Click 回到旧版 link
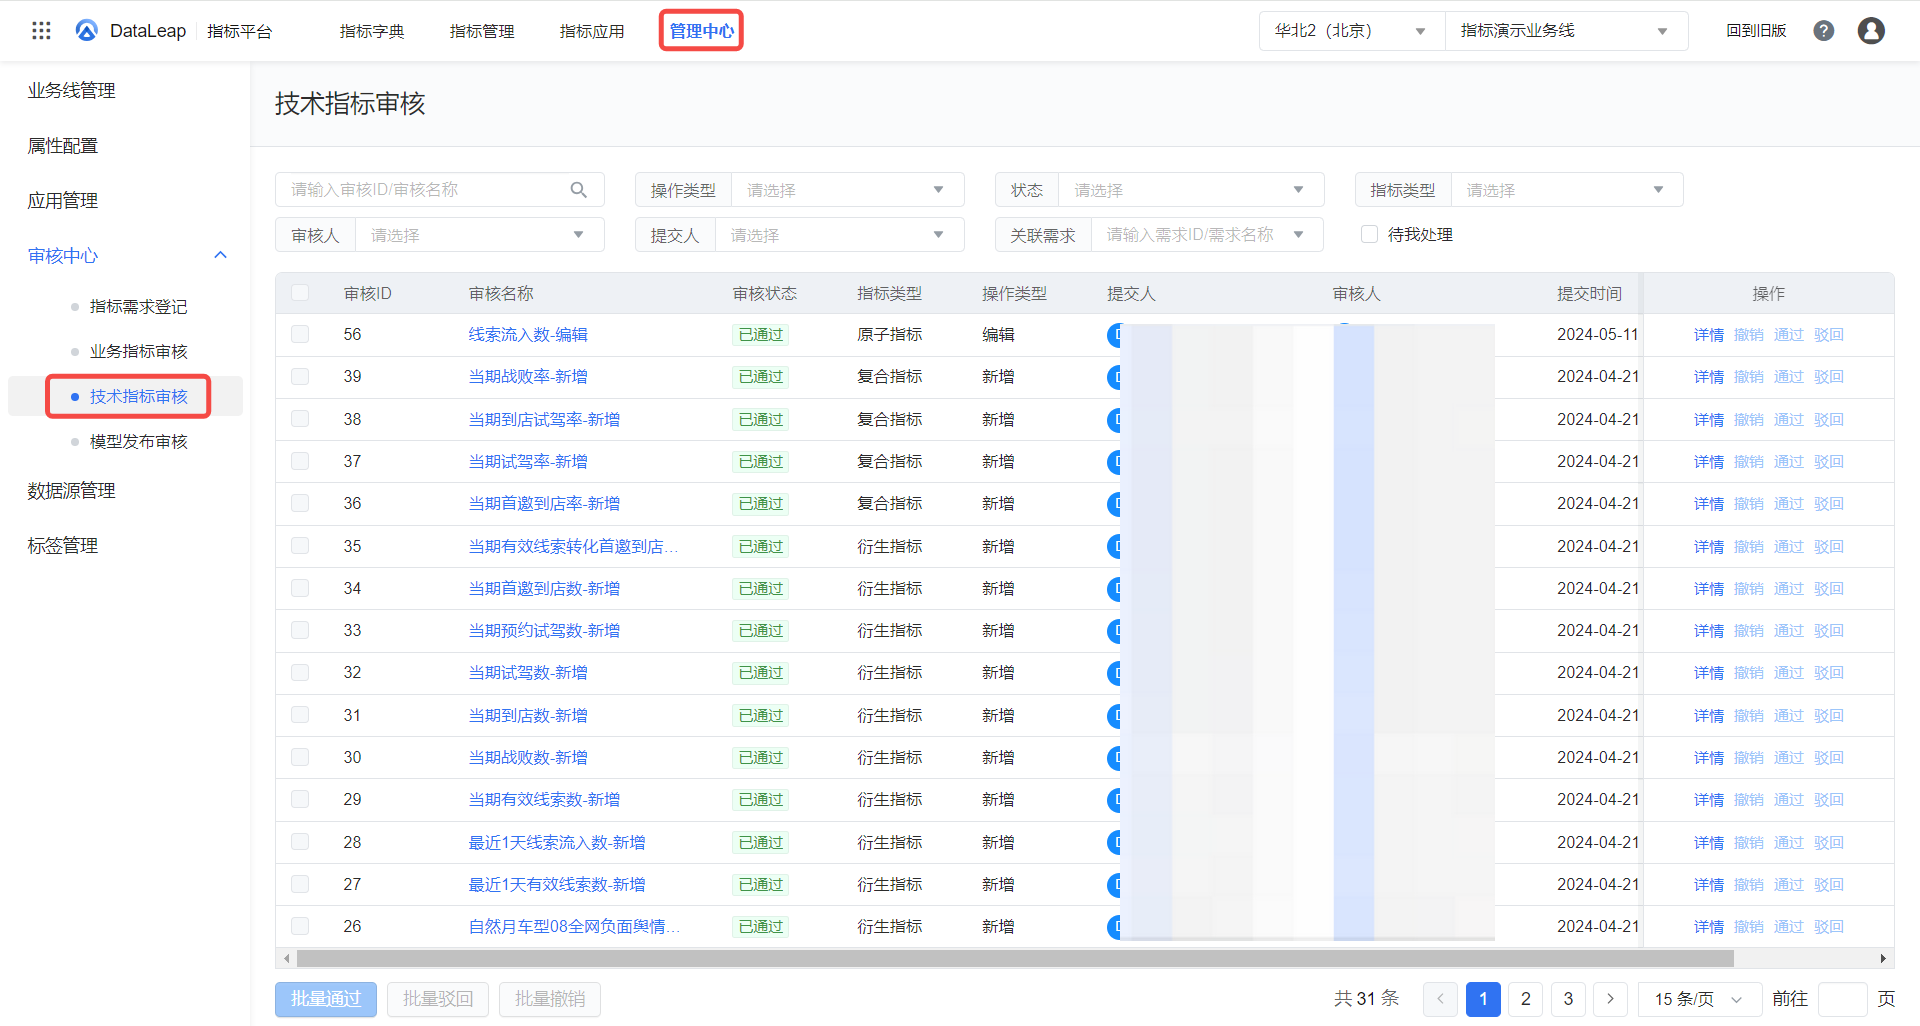This screenshot has height=1026, width=1920. (x=1756, y=31)
